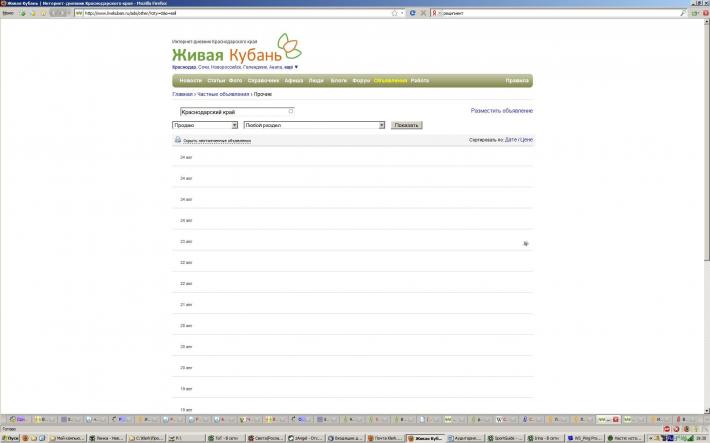
Task: Click the Краснодарский край region input
Action: 237,112
